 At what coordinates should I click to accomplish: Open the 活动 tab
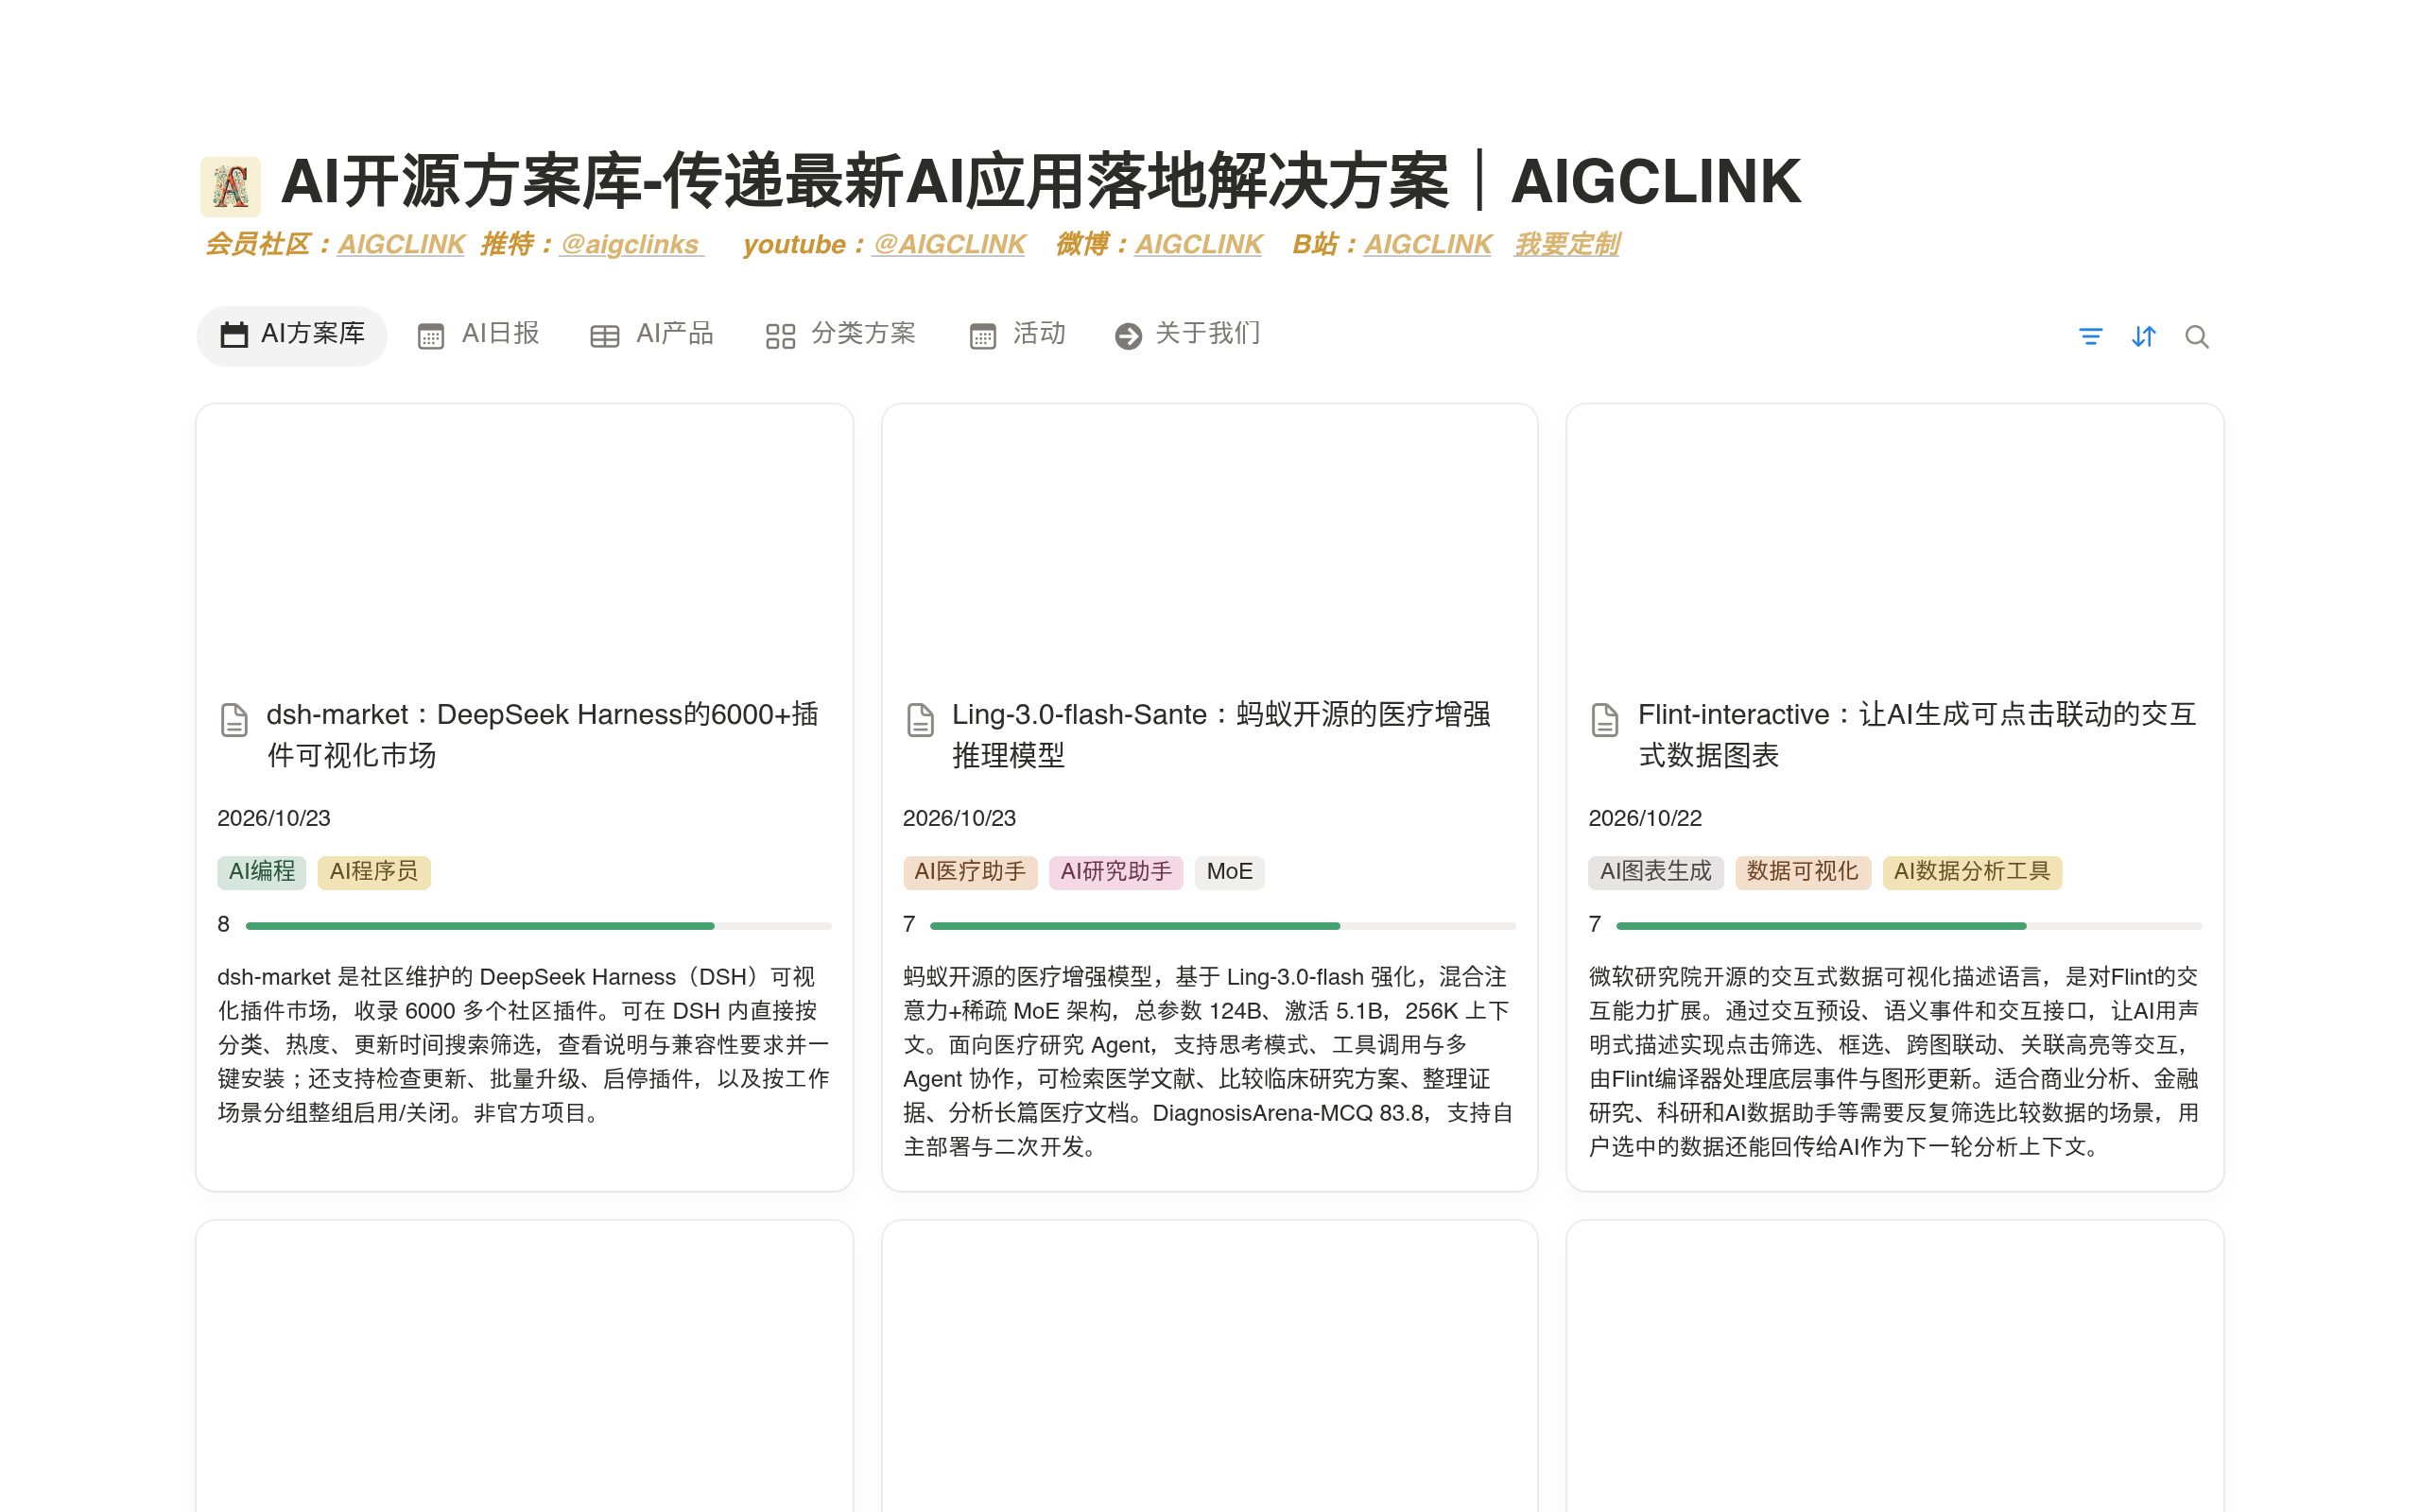click(x=1018, y=335)
